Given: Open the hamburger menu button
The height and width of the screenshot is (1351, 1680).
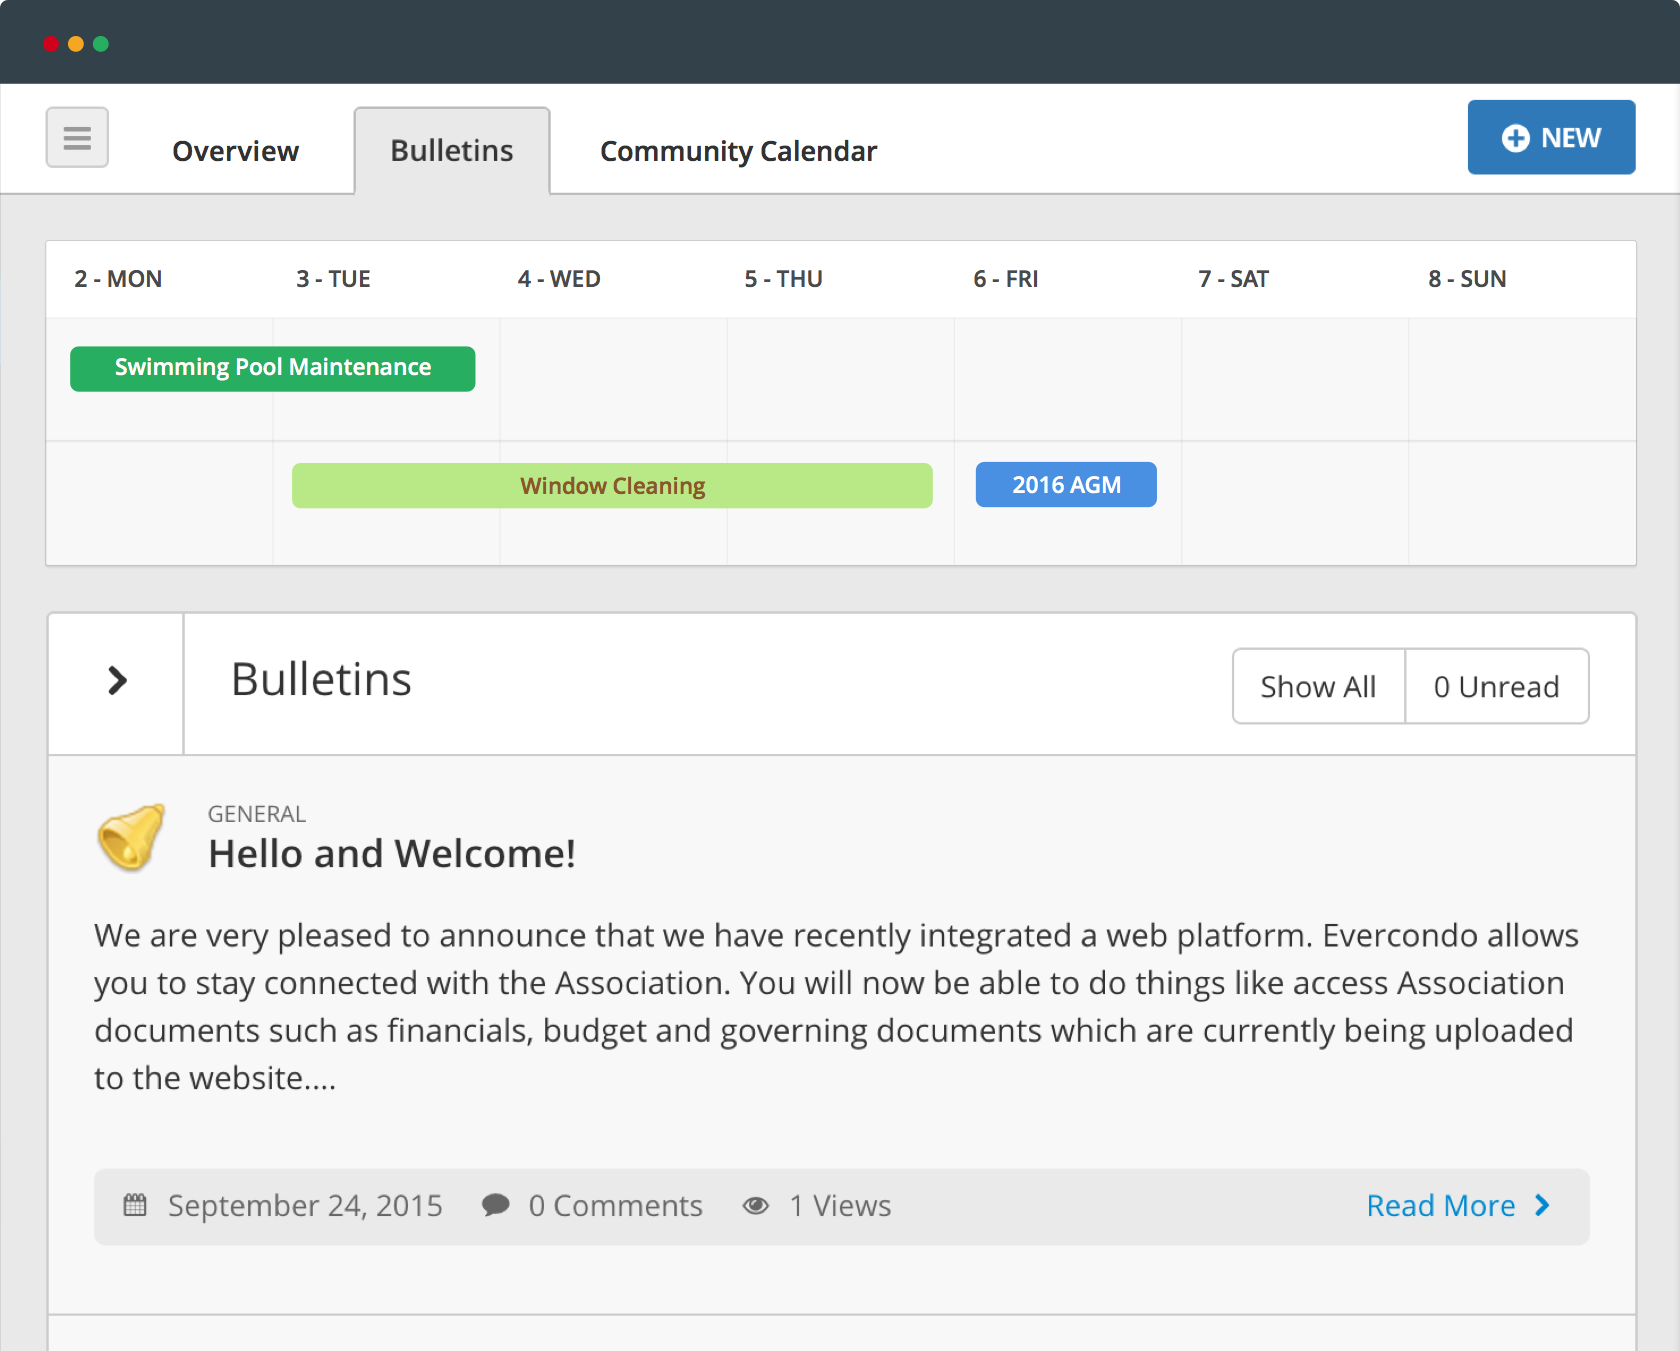Looking at the screenshot, I should [x=77, y=137].
